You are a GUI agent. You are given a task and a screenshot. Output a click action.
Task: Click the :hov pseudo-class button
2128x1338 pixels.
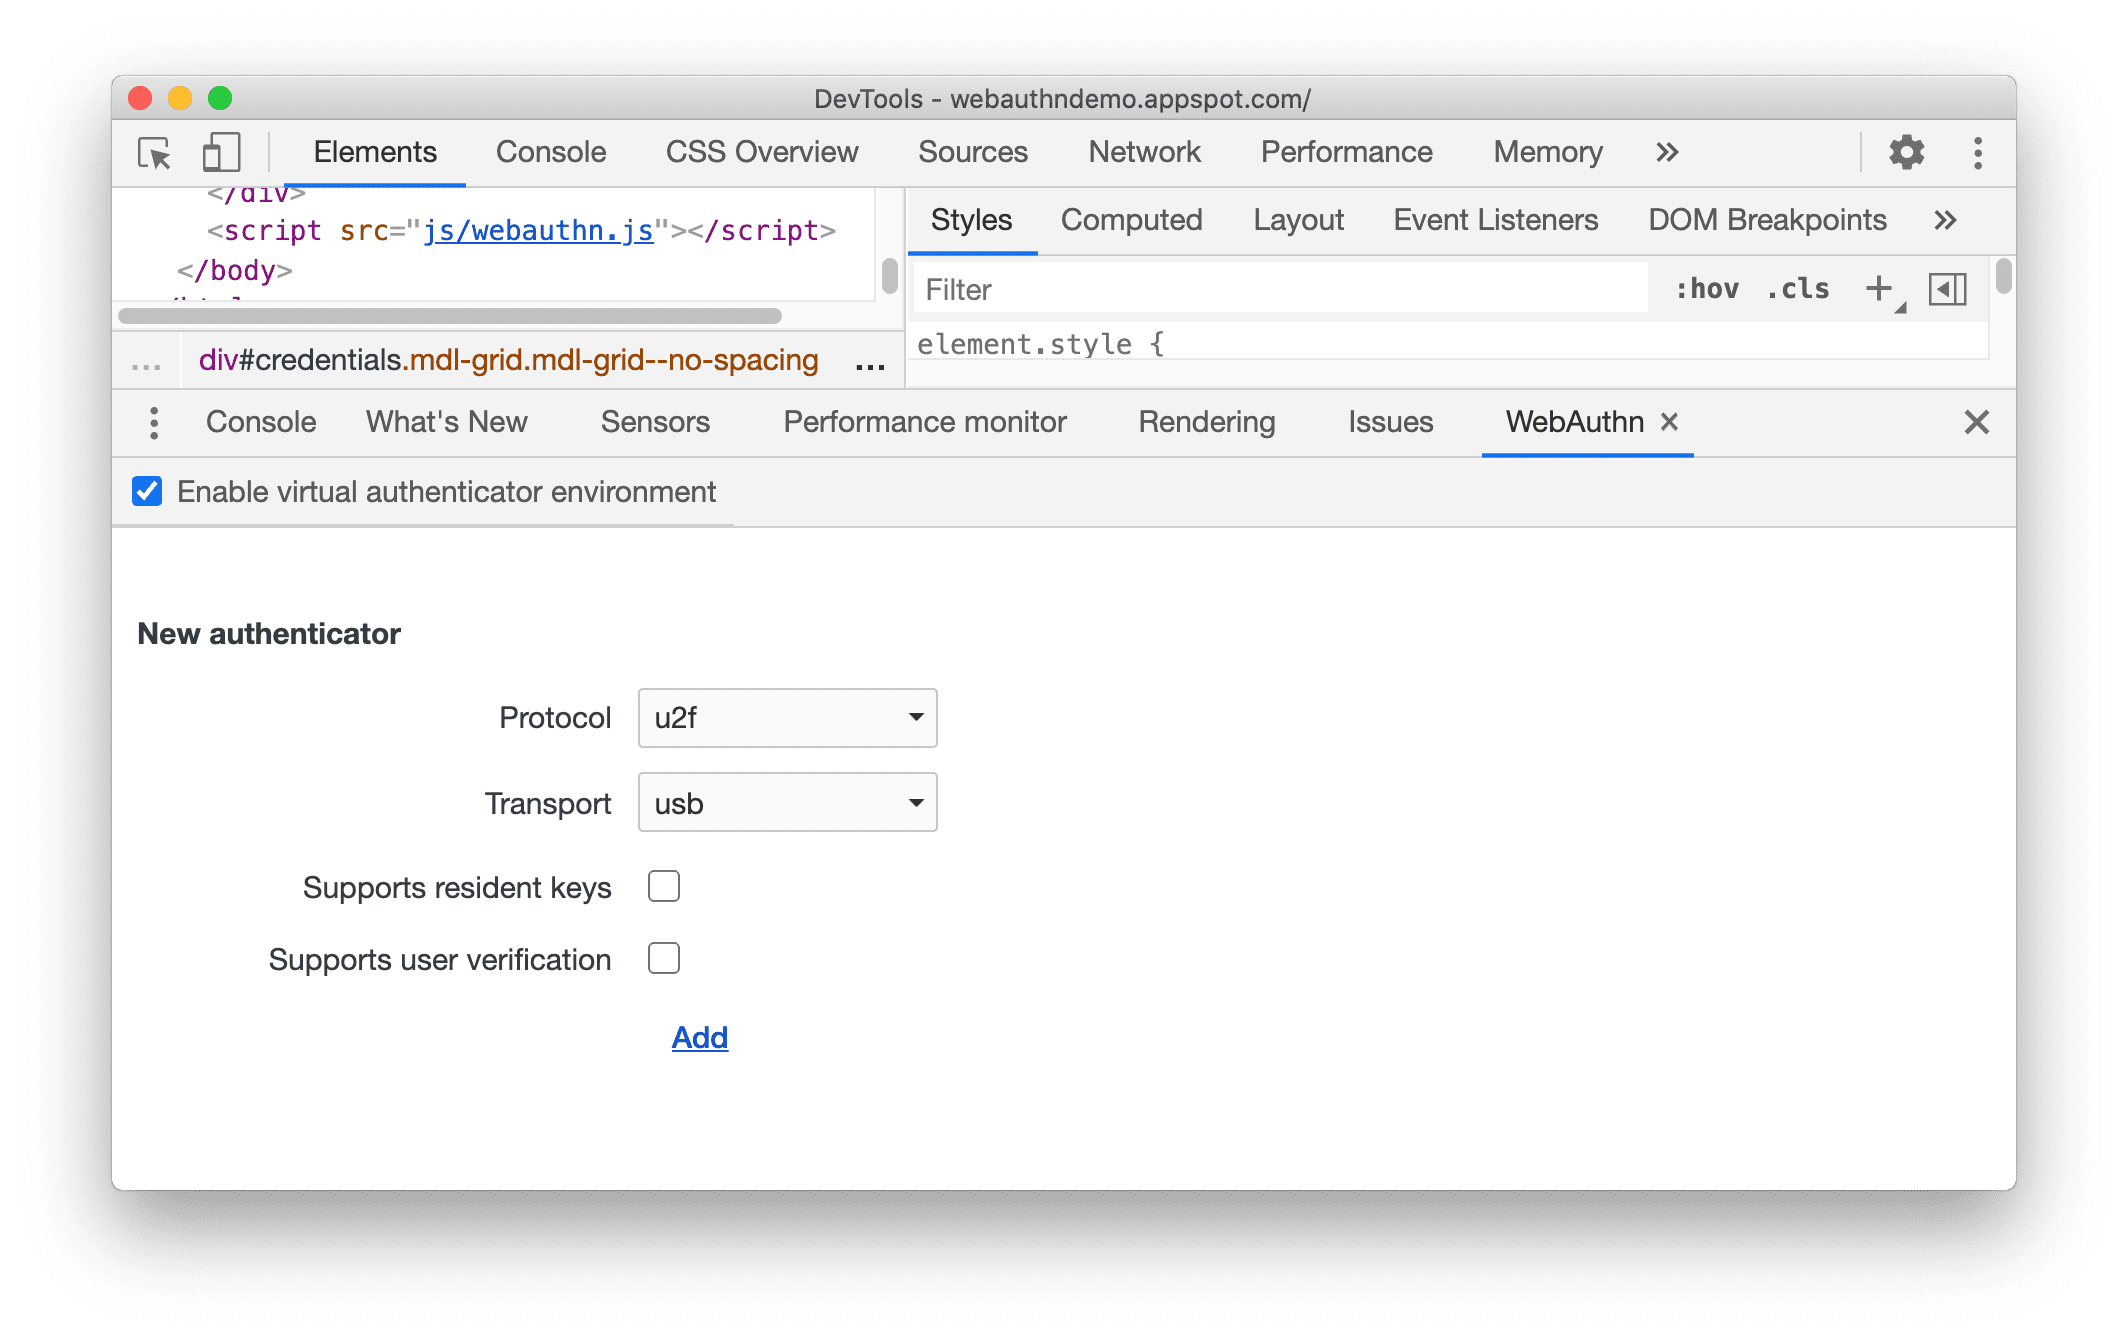[x=1692, y=290]
